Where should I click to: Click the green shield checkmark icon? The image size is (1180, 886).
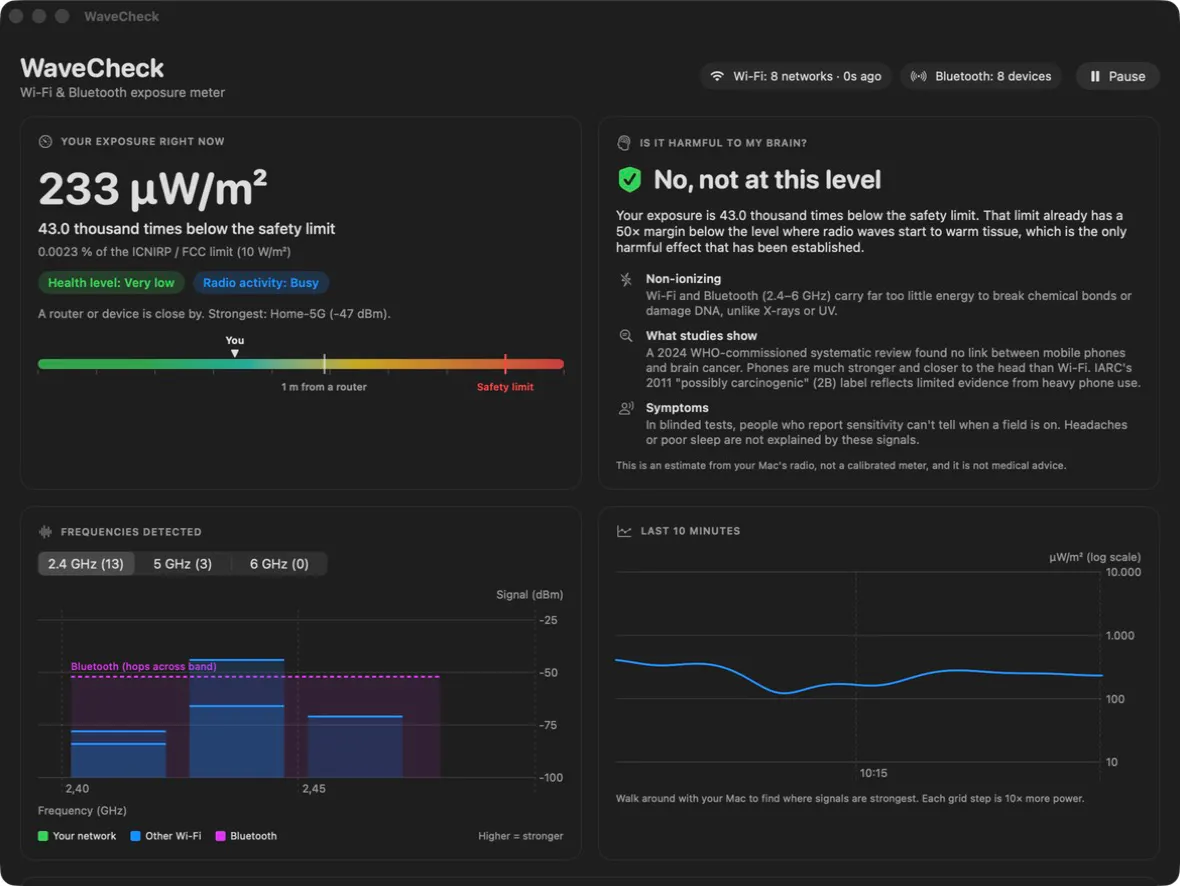[629, 179]
